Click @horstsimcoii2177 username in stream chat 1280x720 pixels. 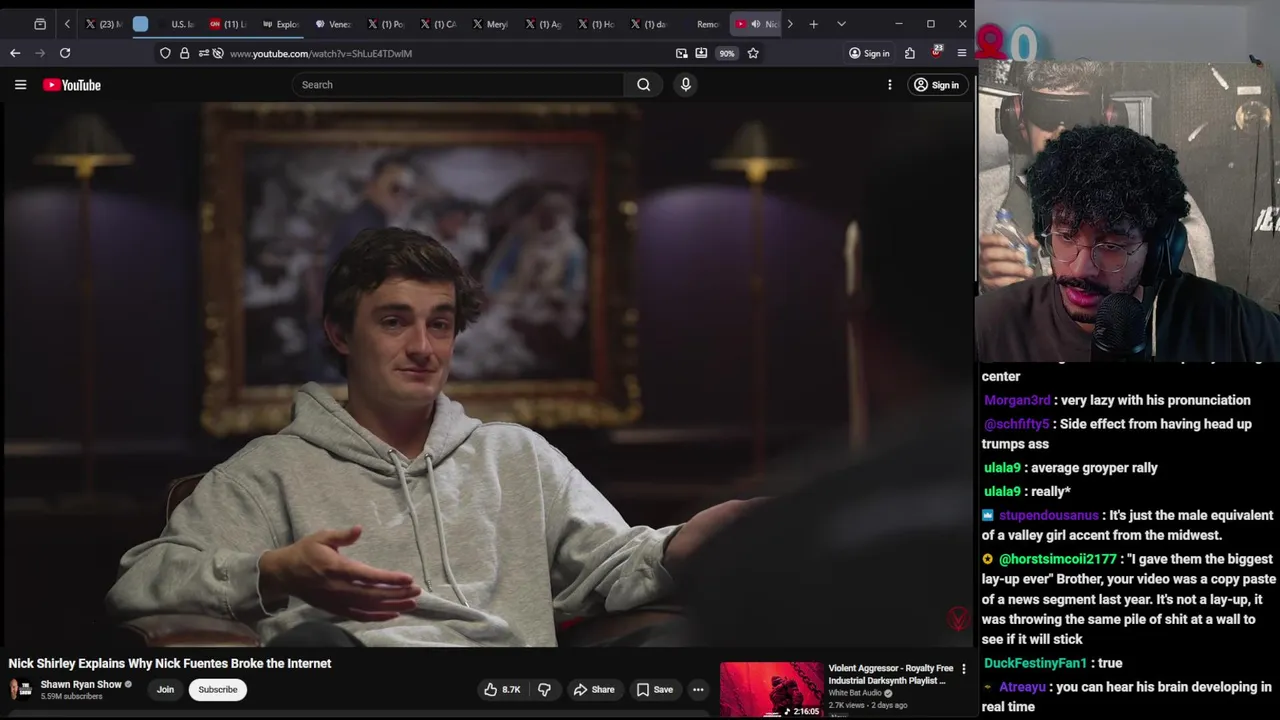pyautogui.click(x=1058, y=559)
